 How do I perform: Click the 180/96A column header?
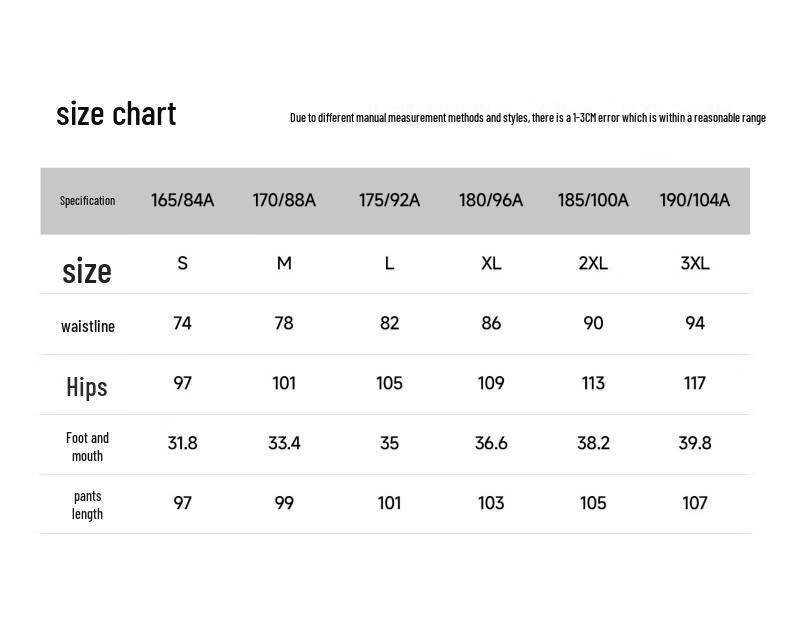coord(491,200)
